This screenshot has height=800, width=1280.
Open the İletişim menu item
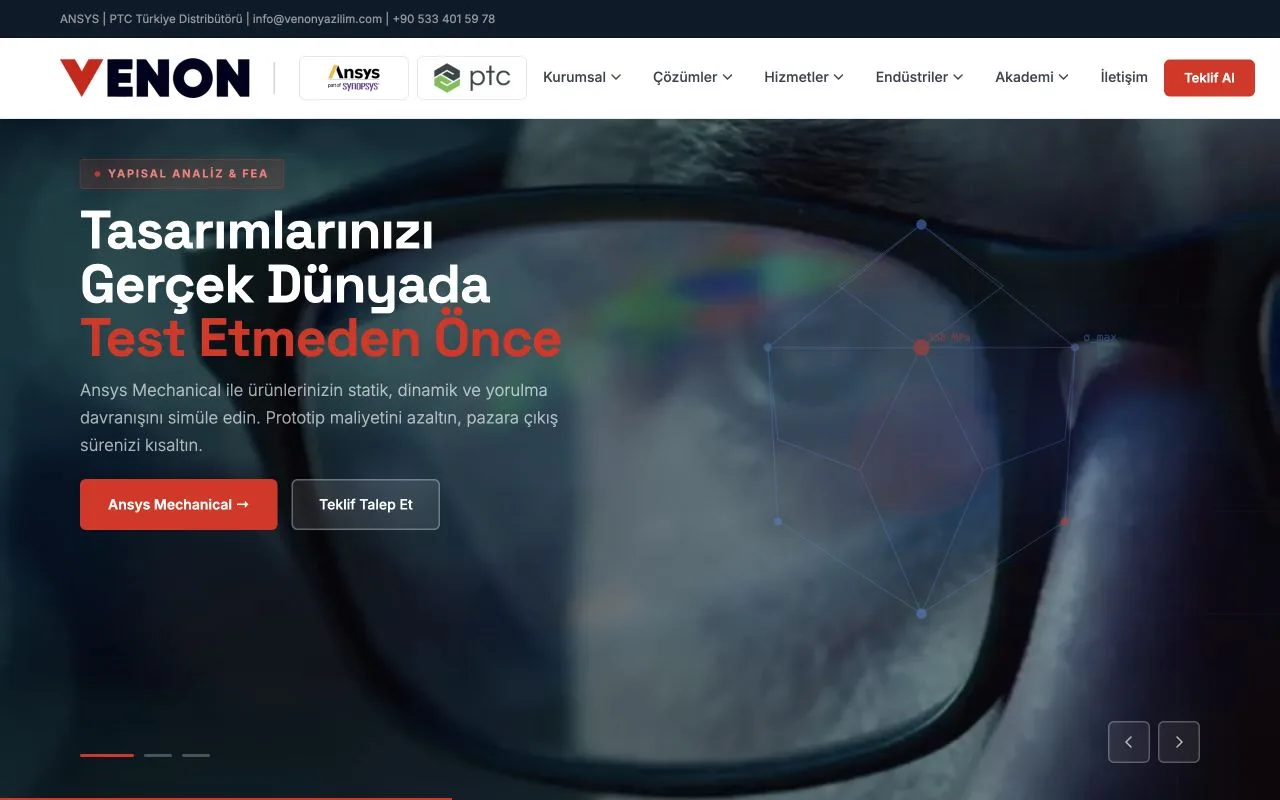1124,77
